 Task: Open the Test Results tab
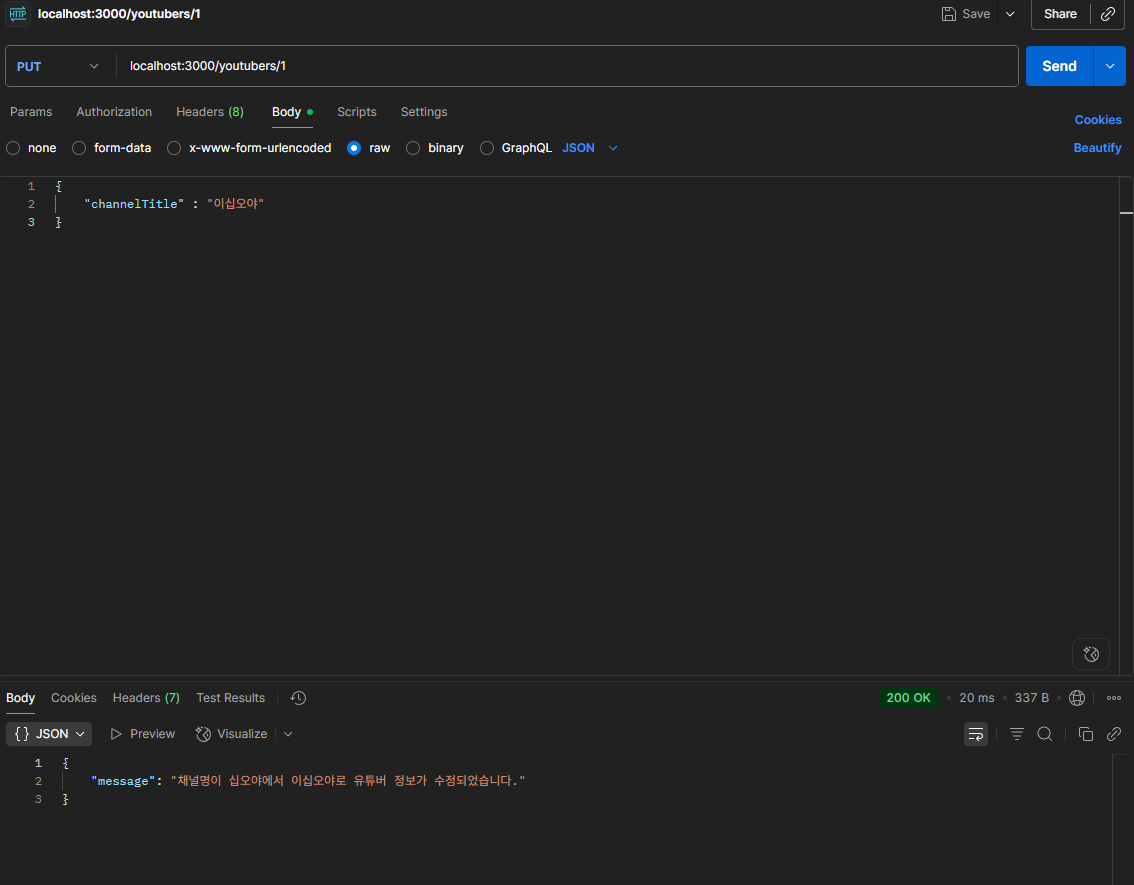(231, 698)
